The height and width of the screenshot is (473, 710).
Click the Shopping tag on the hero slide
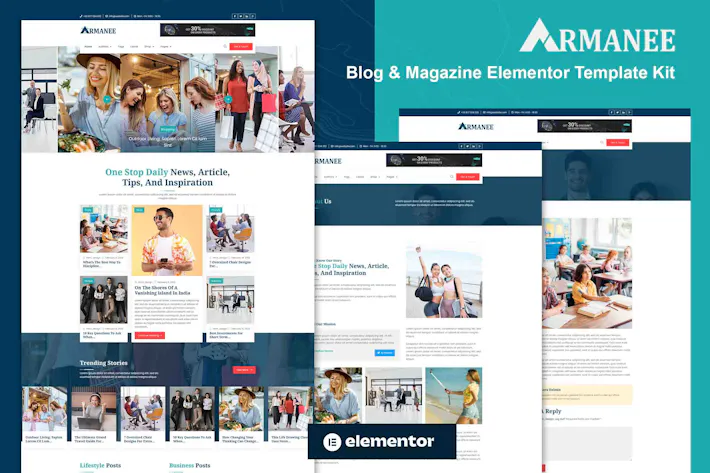[x=168, y=129]
